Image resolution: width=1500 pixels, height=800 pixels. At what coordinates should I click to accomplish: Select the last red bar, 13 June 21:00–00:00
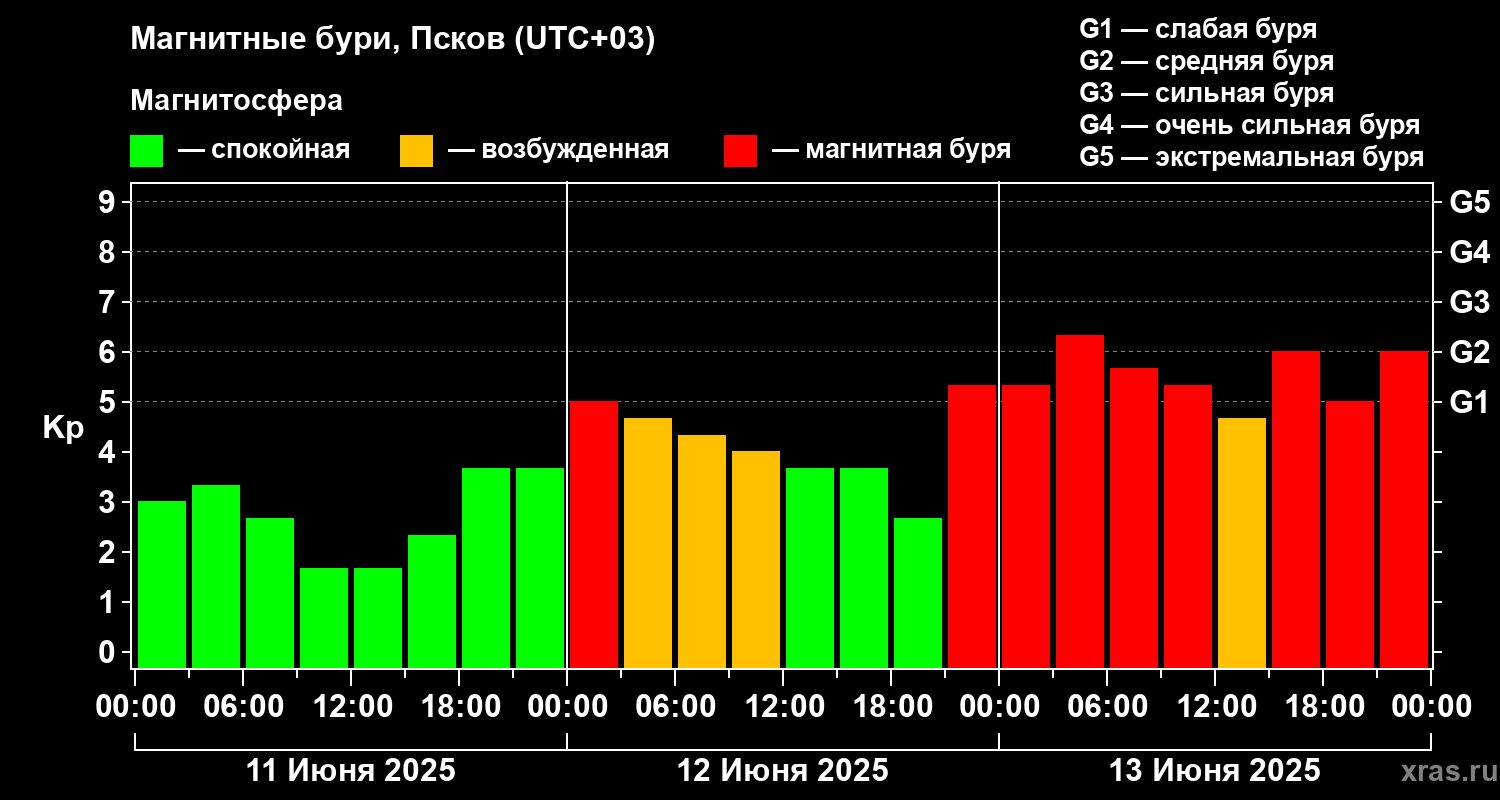[1404, 509]
